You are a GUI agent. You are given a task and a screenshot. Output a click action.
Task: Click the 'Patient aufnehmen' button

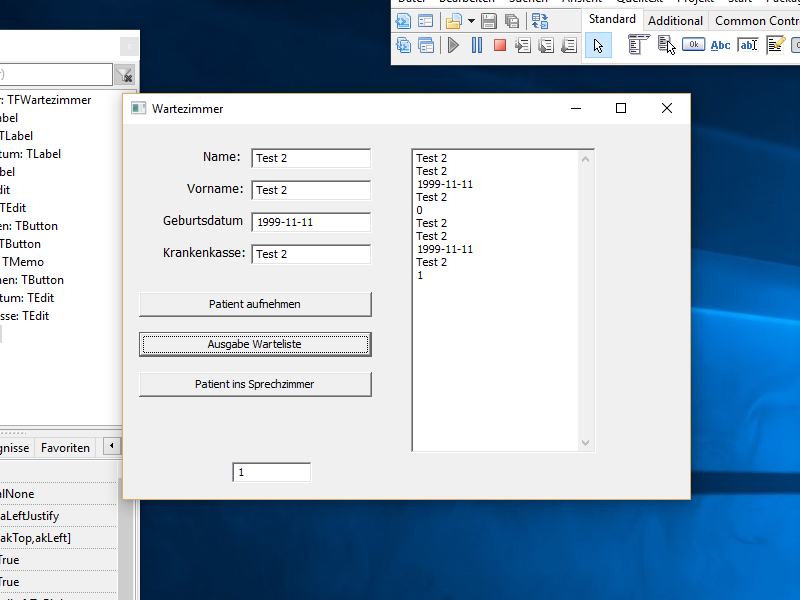coord(255,304)
